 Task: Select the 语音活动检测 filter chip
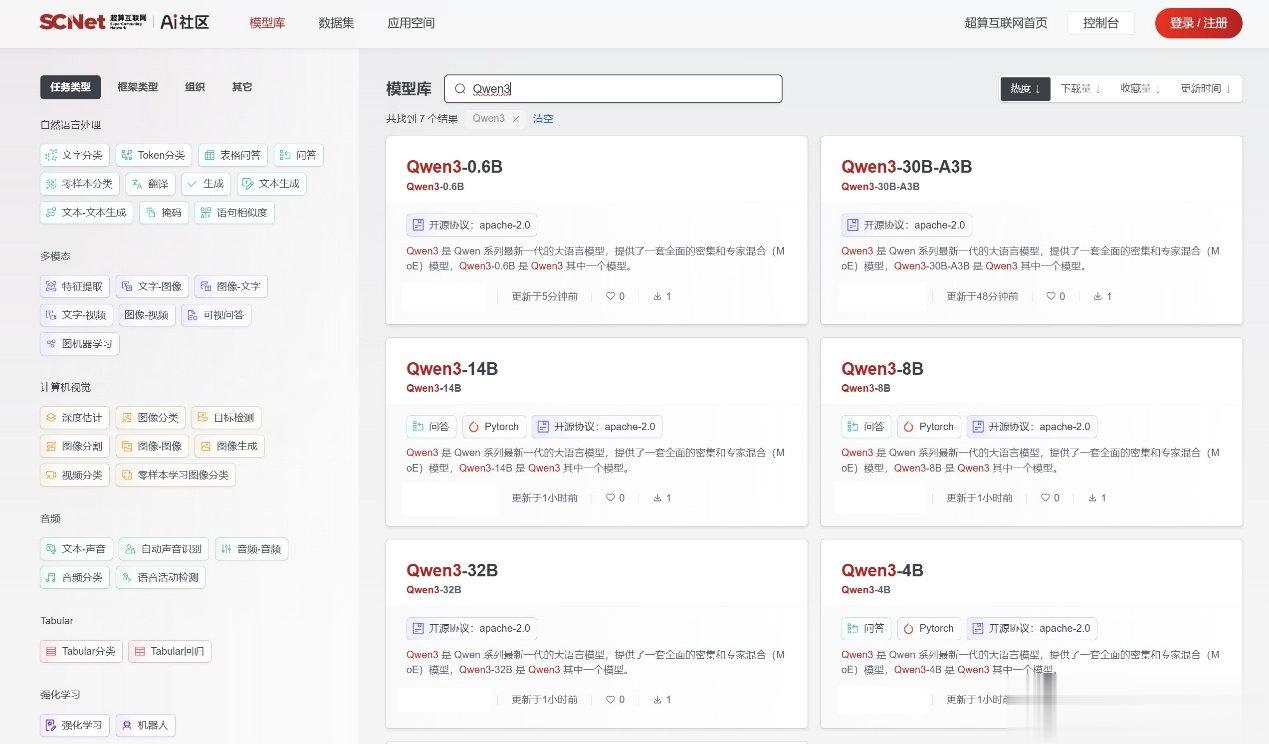pos(160,577)
